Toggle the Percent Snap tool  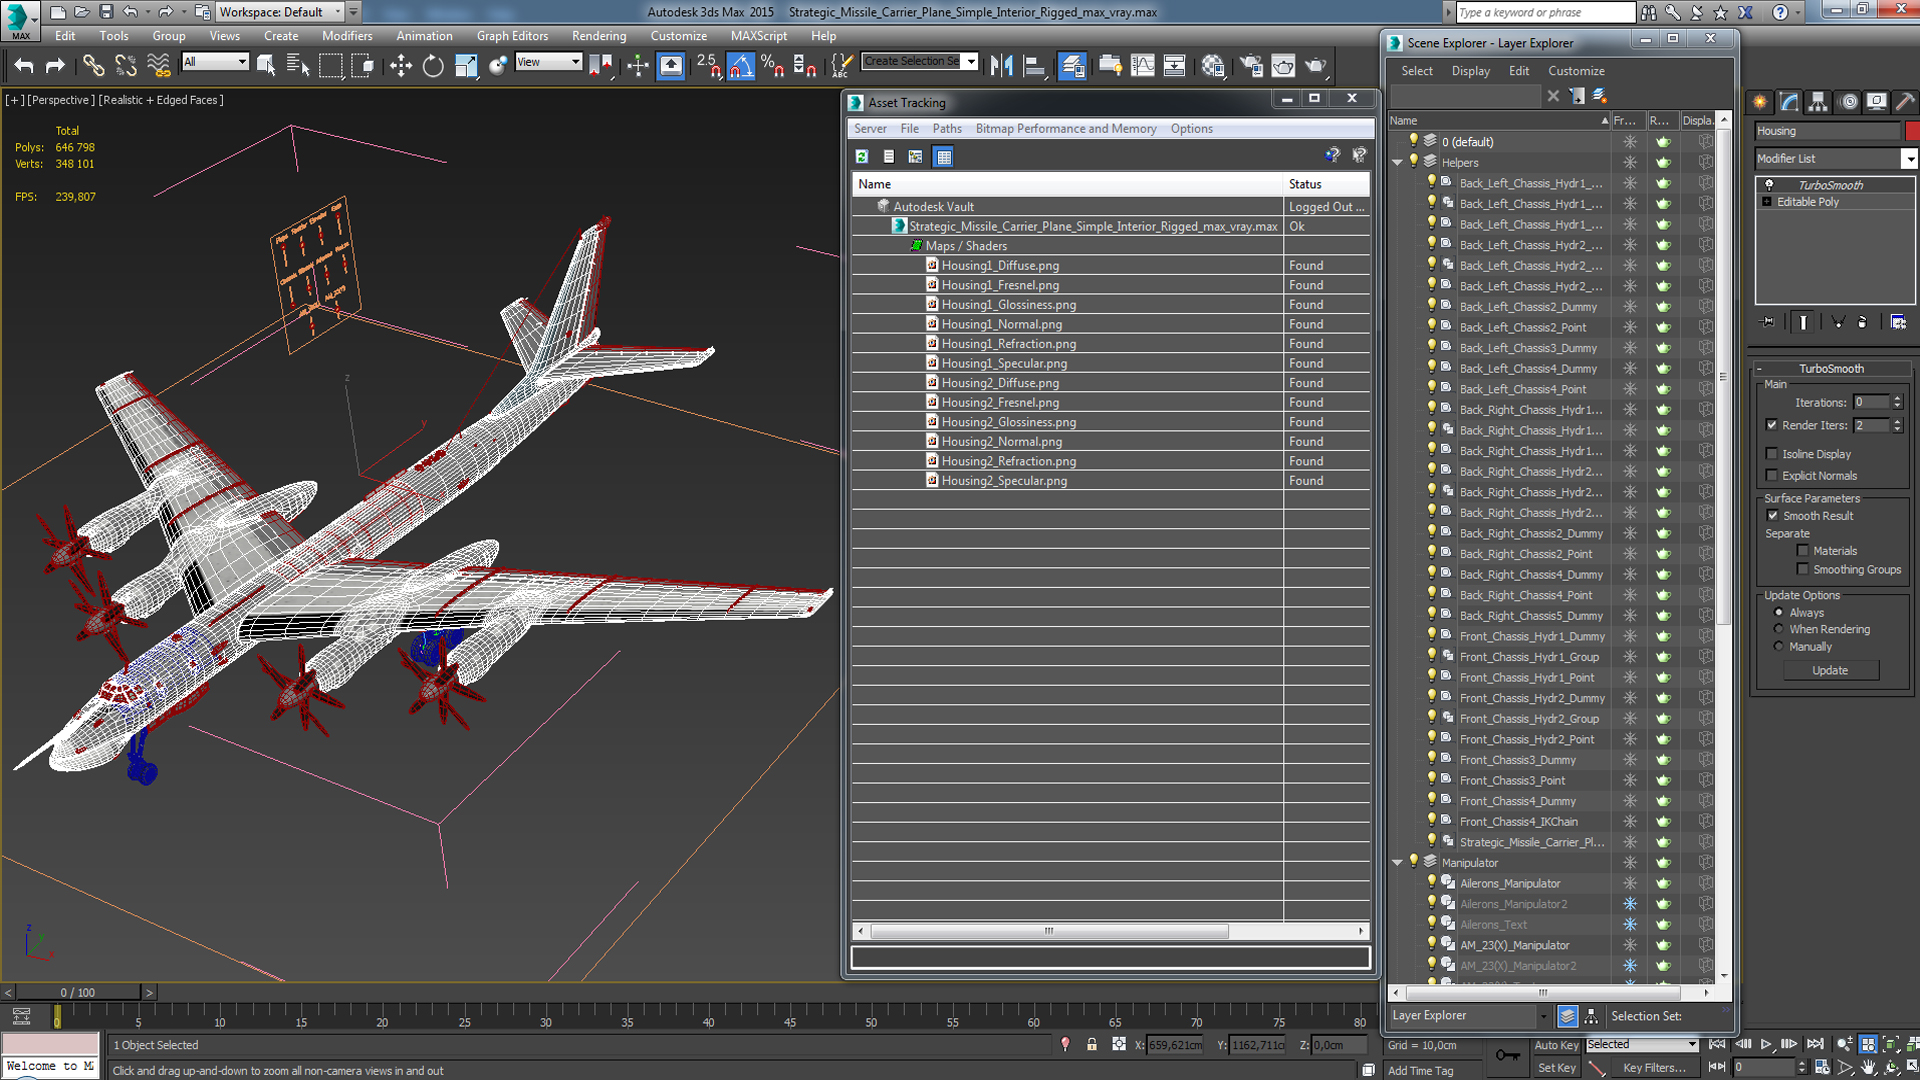pyautogui.click(x=772, y=66)
